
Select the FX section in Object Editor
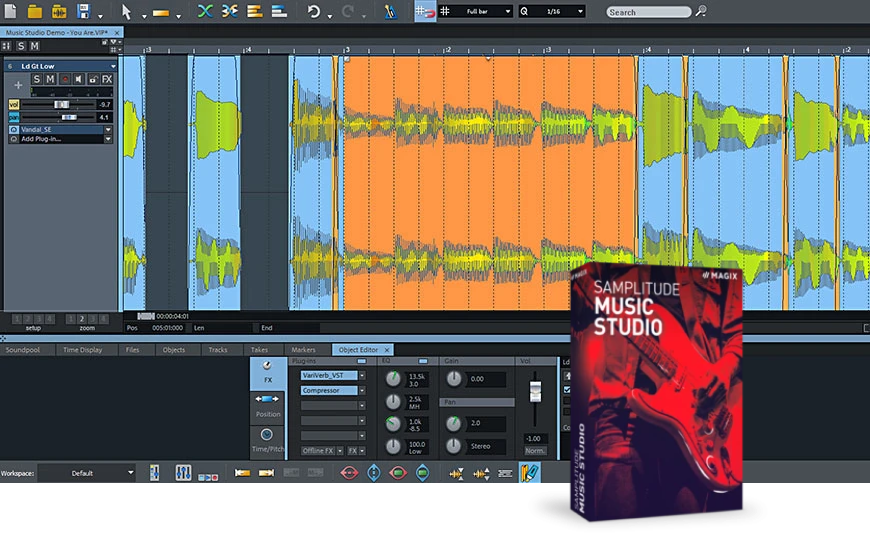(268, 373)
